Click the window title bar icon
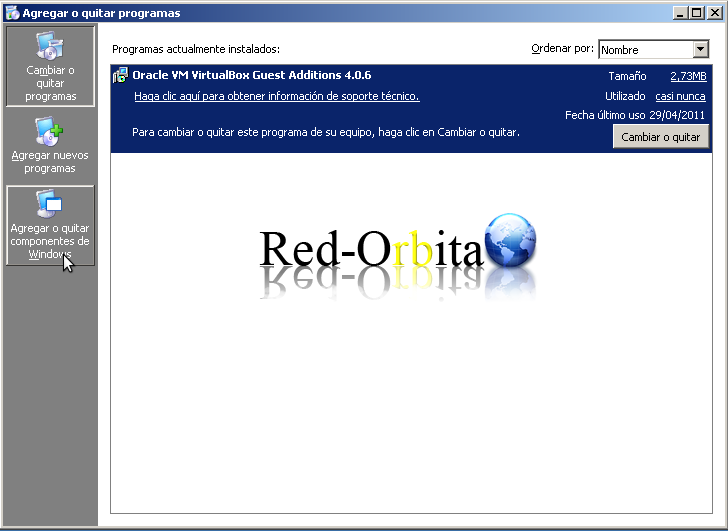 click(x=12, y=13)
